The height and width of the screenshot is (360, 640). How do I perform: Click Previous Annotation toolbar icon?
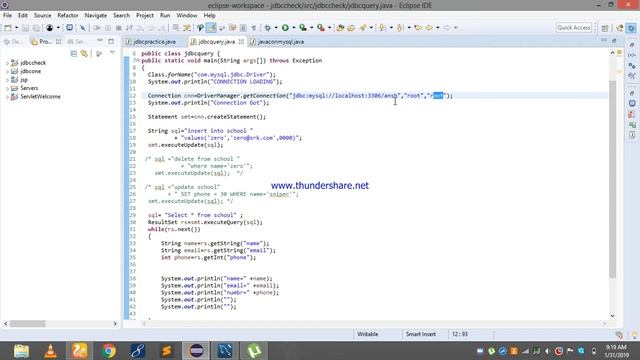point(400,28)
